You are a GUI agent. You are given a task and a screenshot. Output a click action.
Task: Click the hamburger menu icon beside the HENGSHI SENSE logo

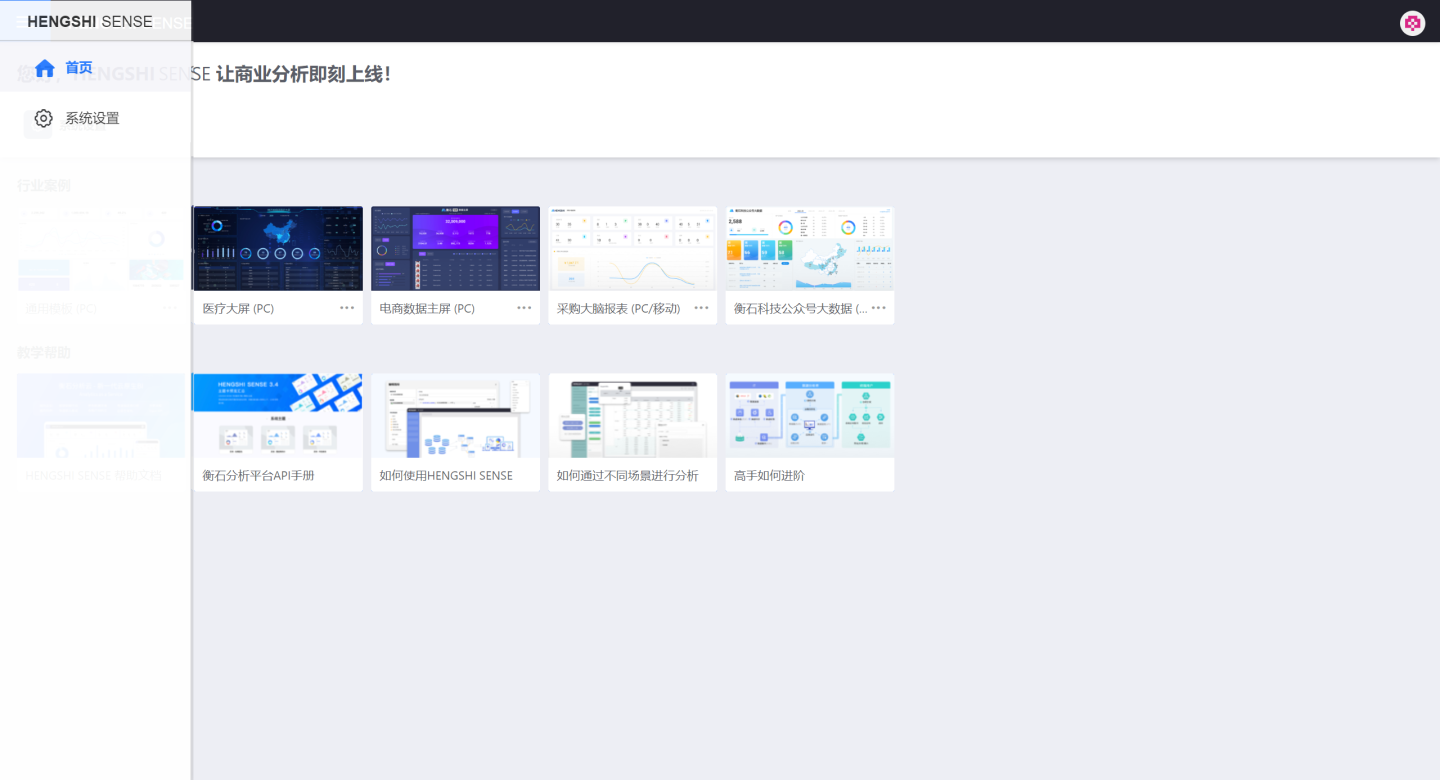(20, 21)
